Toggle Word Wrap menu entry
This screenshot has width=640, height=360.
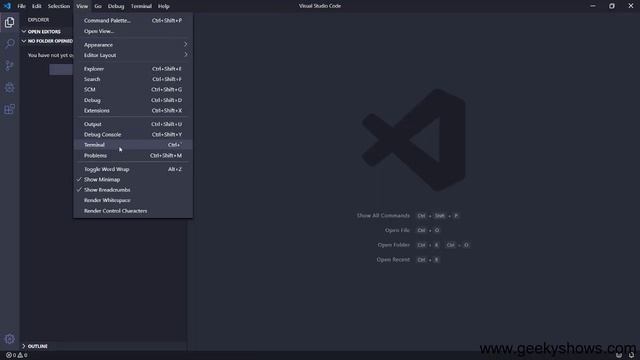pos(133,169)
